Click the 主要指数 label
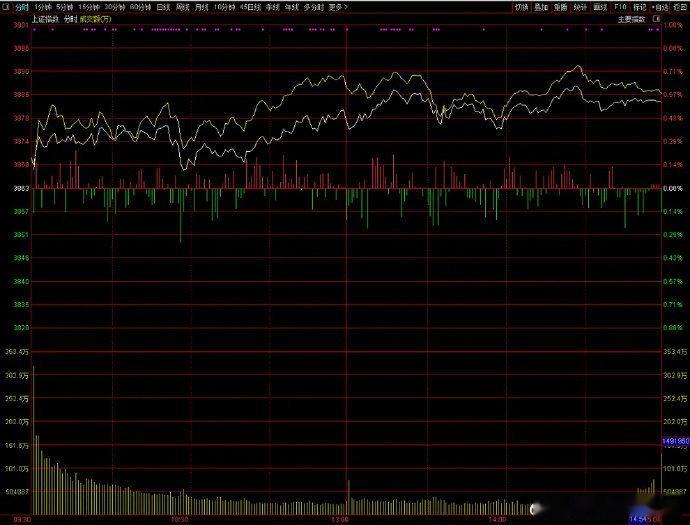The image size is (690, 525). pos(631,19)
